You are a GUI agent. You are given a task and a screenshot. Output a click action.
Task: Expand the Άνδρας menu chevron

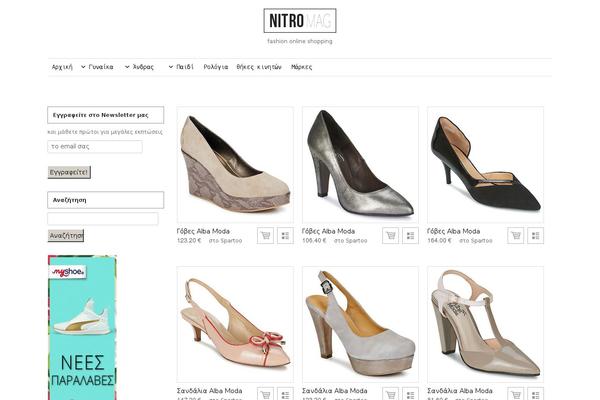coord(127,67)
